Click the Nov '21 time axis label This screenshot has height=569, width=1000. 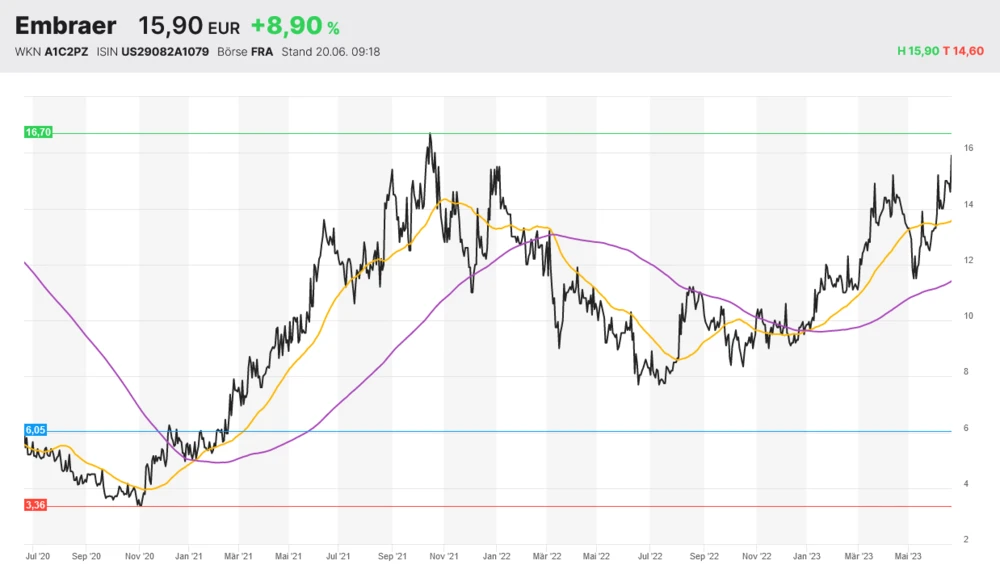[x=443, y=552]
